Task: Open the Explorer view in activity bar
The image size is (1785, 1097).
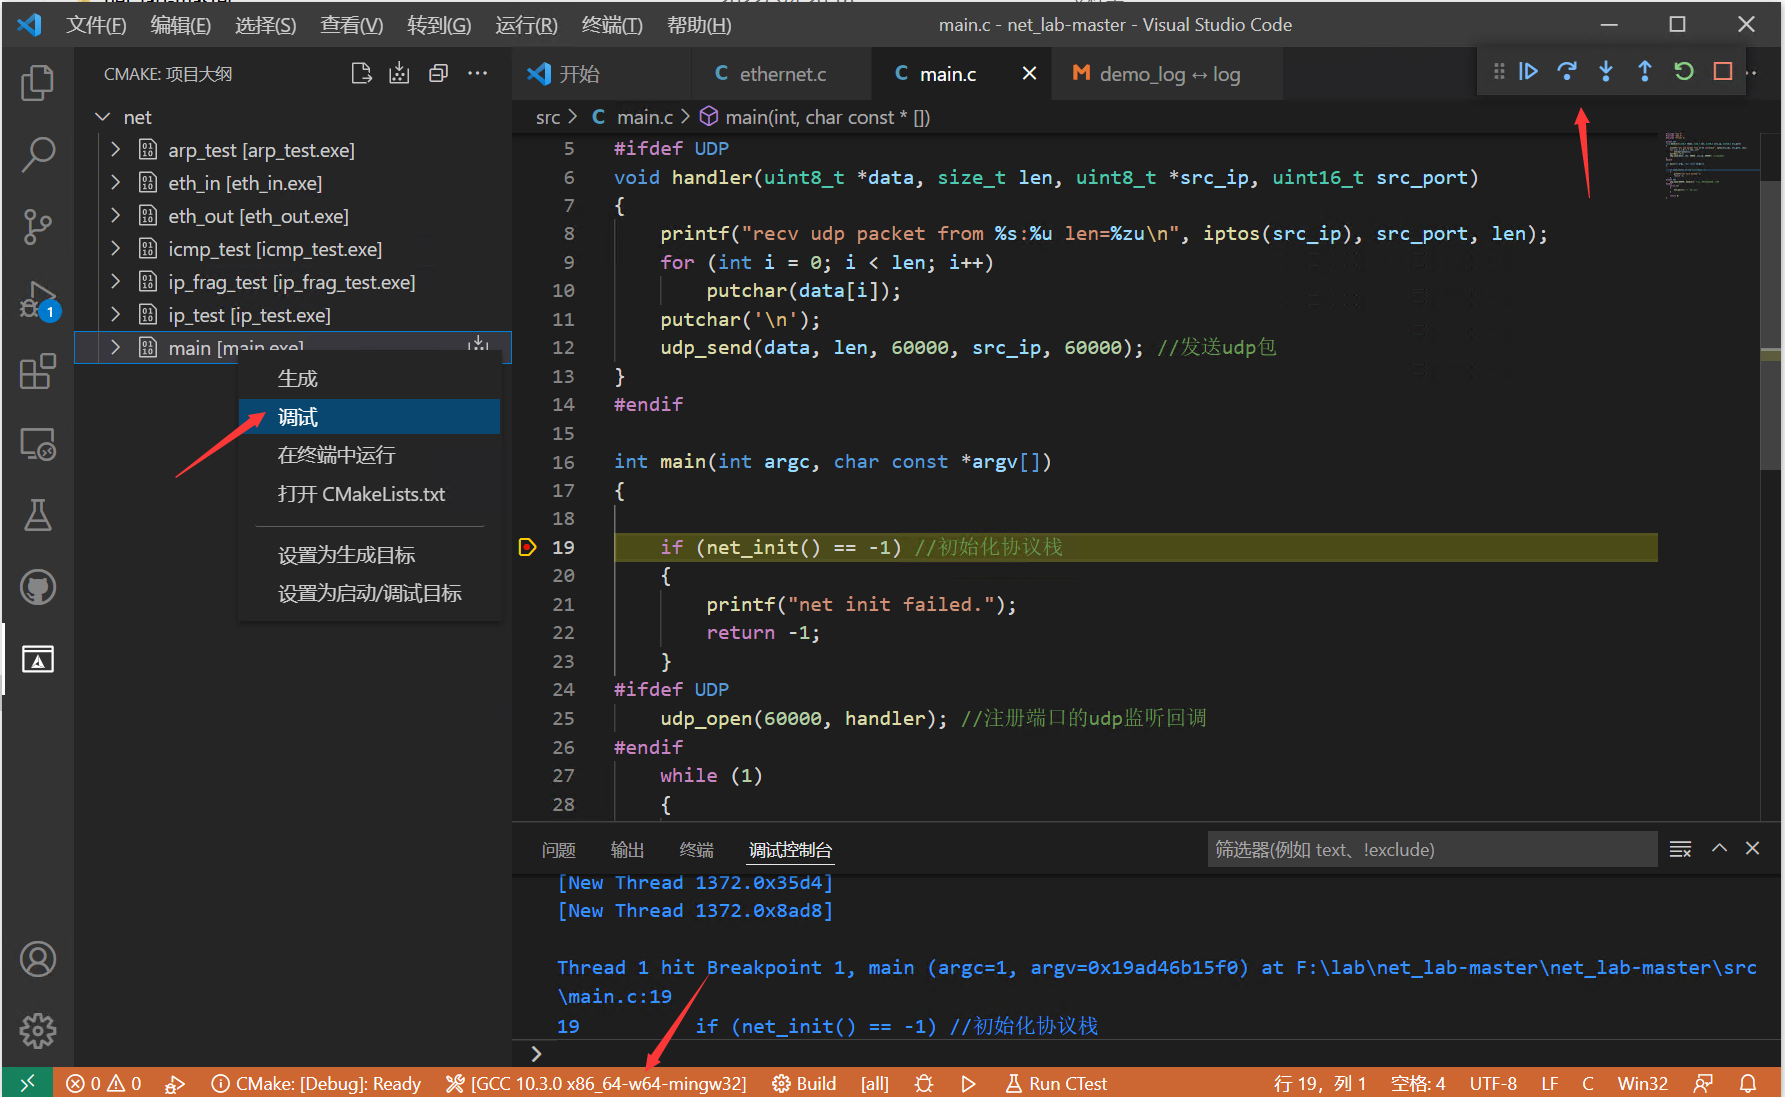Action: coord(37,83)
